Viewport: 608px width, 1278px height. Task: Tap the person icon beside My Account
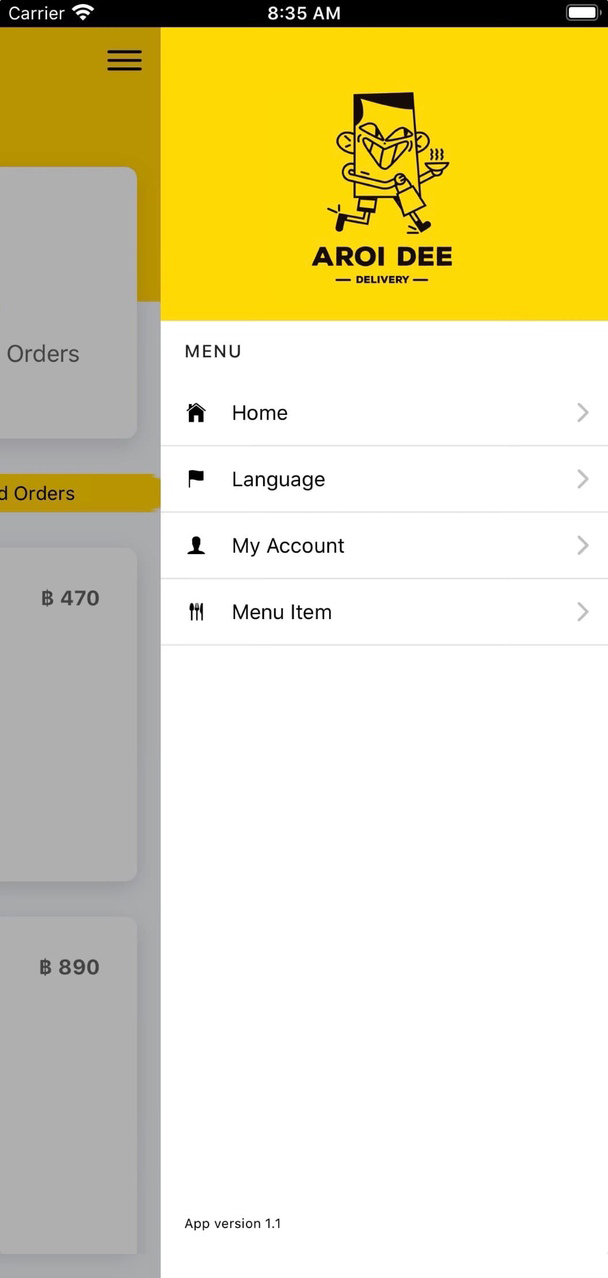[196, 546]
